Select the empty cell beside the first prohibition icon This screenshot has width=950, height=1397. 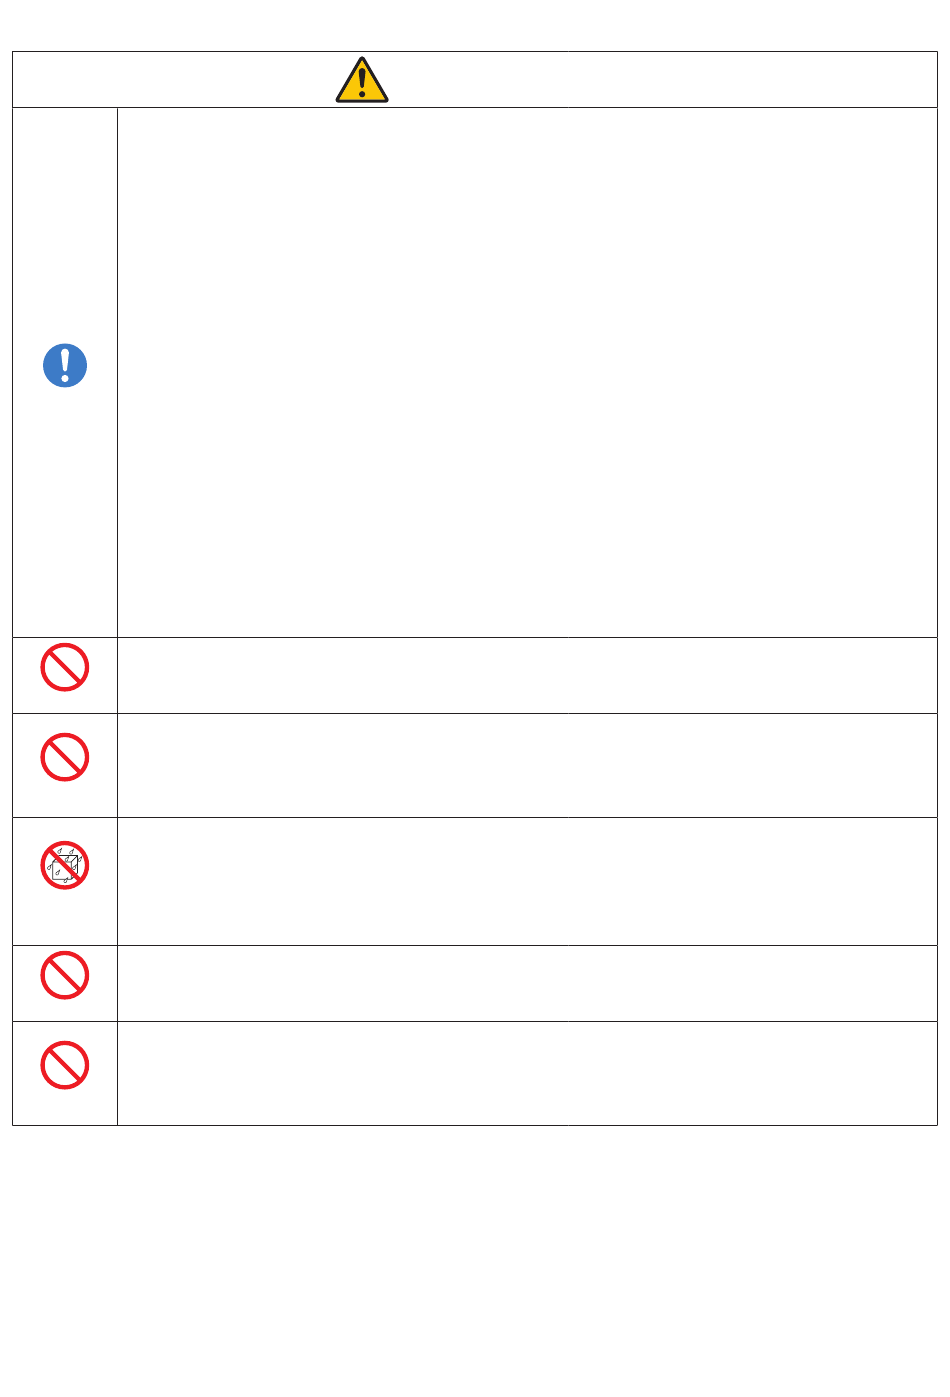point(527,675)
